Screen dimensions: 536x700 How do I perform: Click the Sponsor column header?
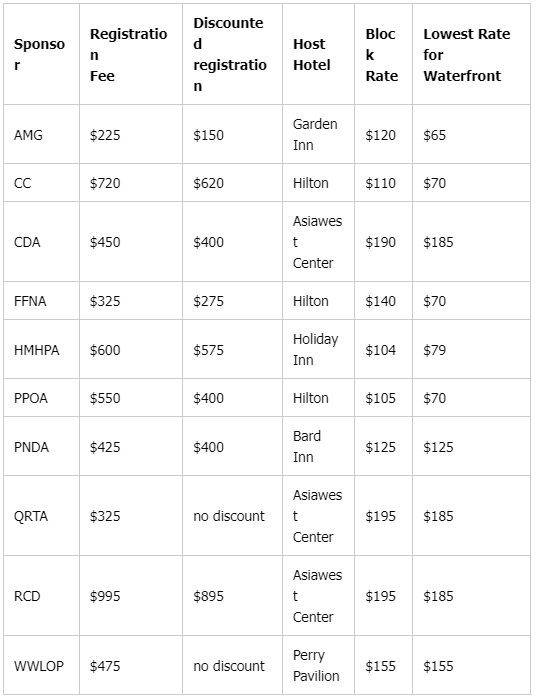click(42, 54)
